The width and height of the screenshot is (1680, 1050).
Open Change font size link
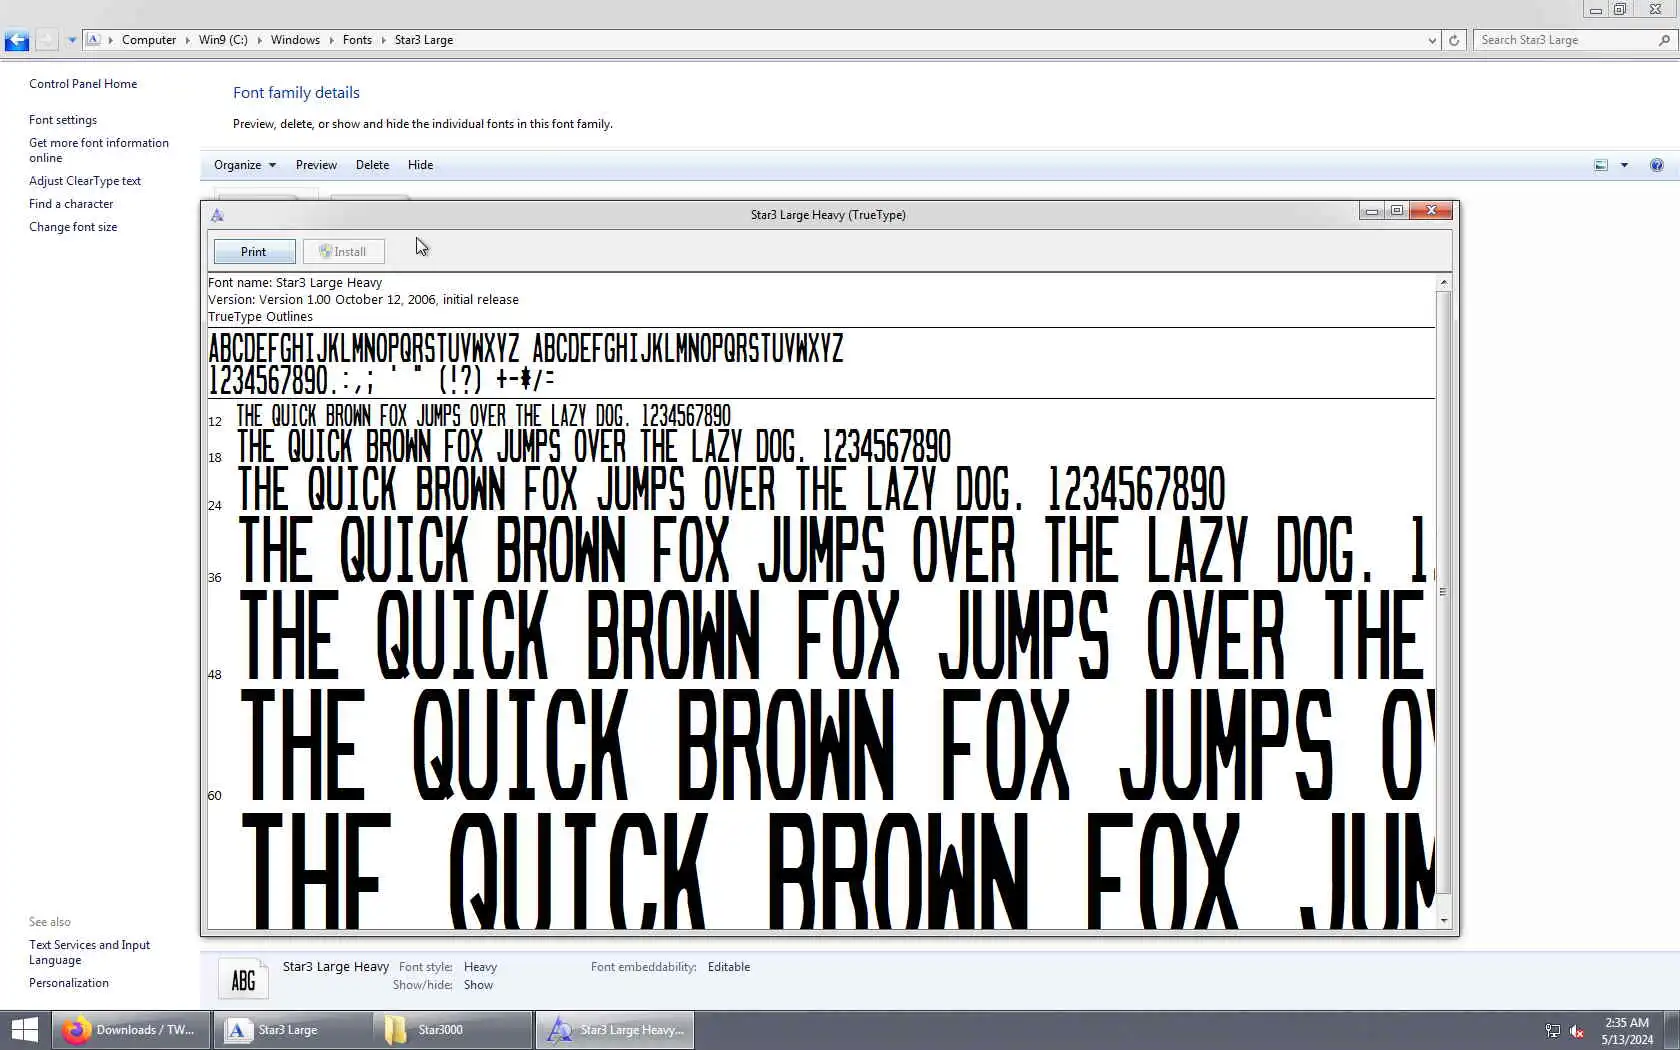tap(73, 227)
